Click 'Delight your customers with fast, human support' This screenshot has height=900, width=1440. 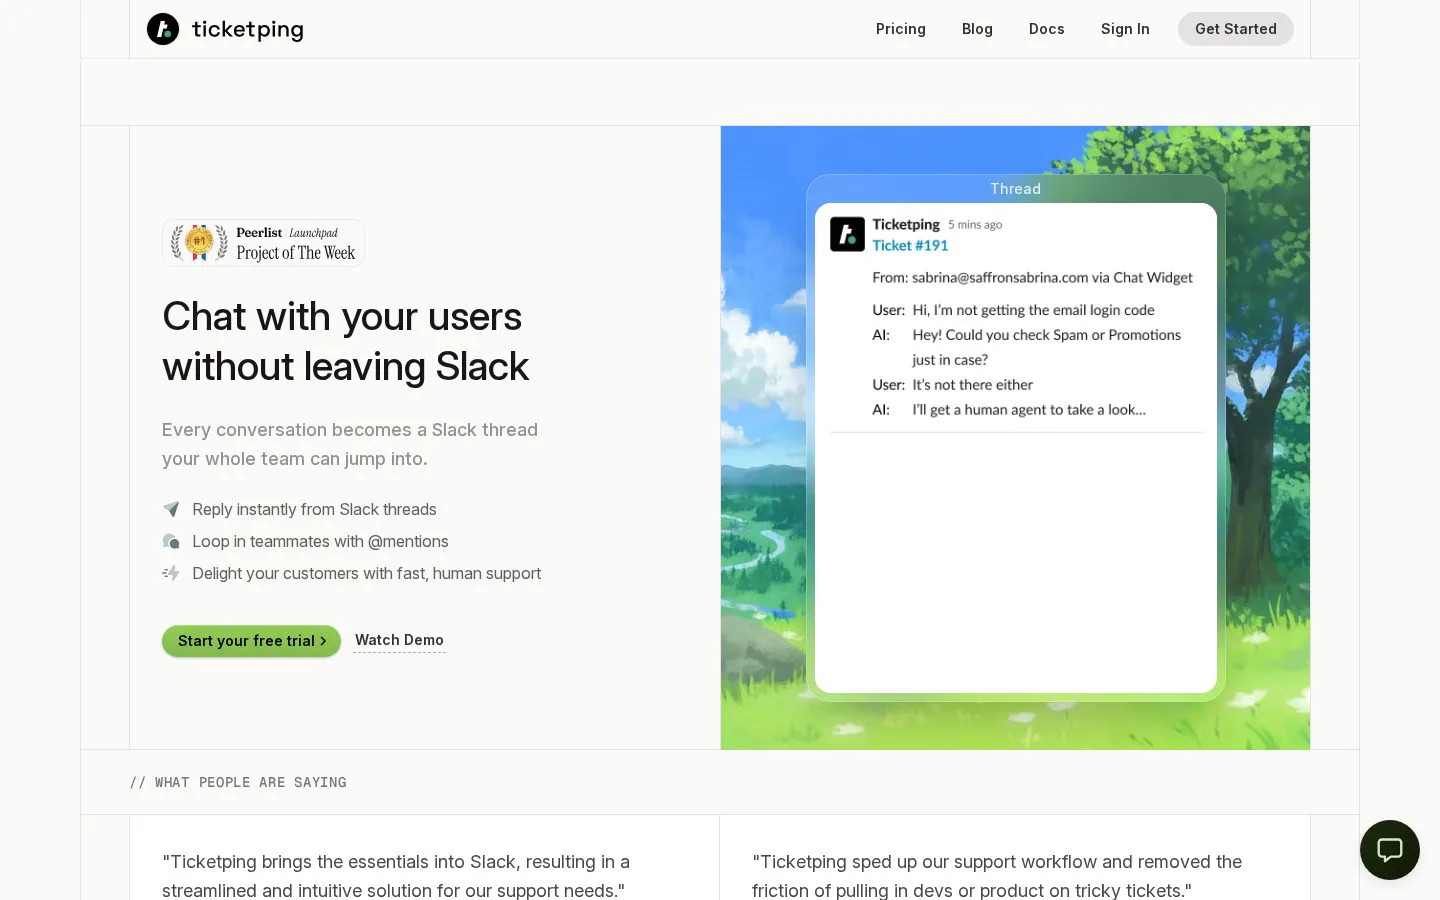366,573
